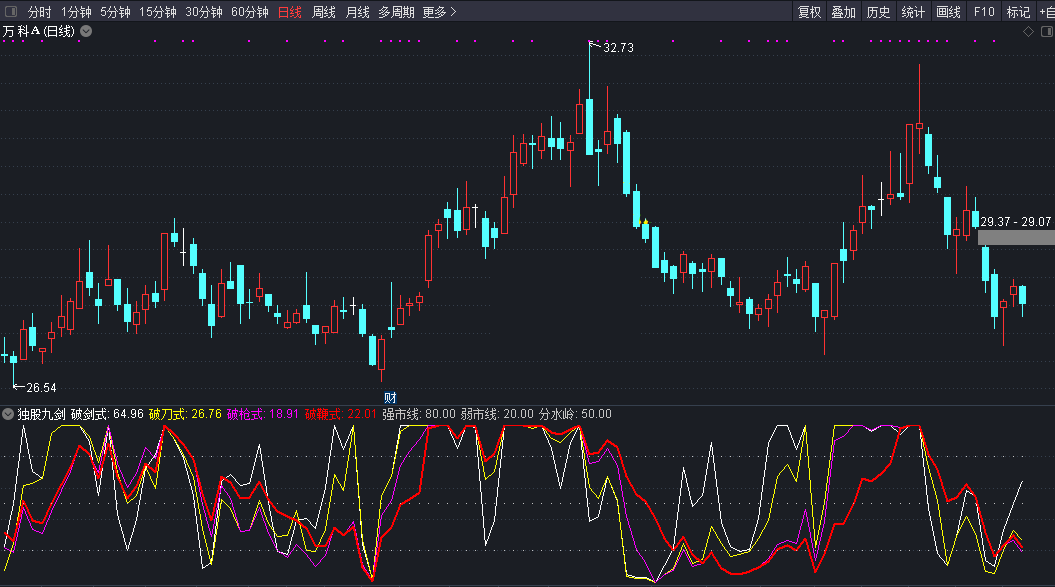The height and width of the screenshot is (587, 1055).
Task: Click the 复权 button
Action: pyautogui.click(x=809, y=12)
